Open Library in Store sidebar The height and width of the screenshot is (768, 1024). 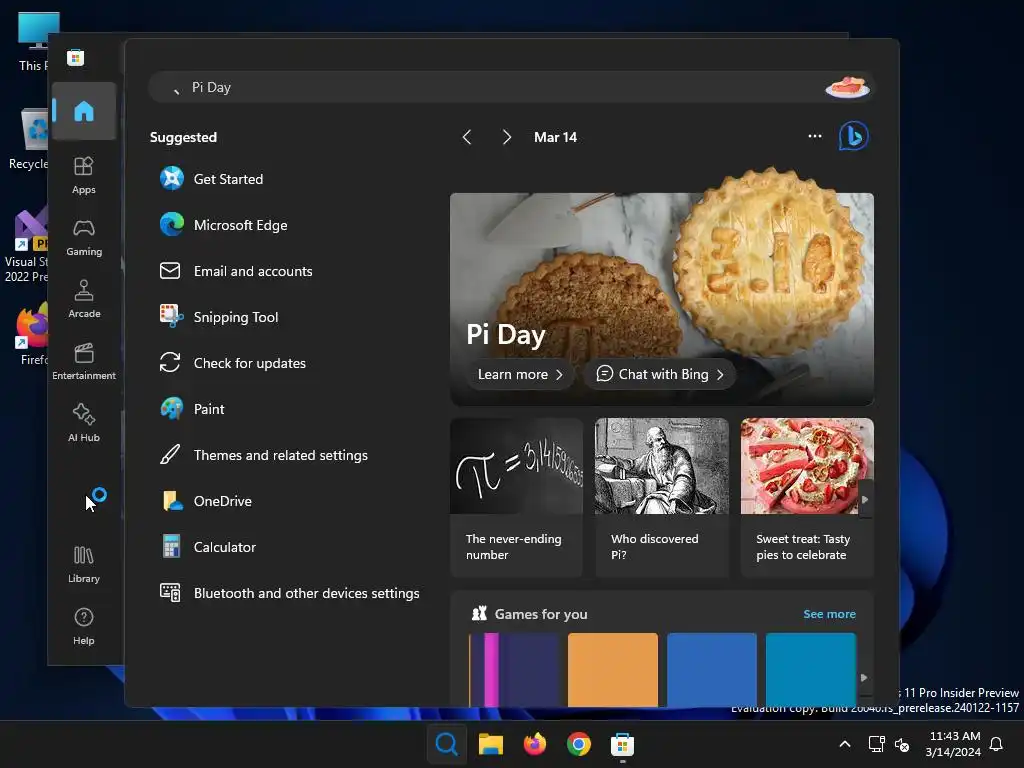pos(84,564)
